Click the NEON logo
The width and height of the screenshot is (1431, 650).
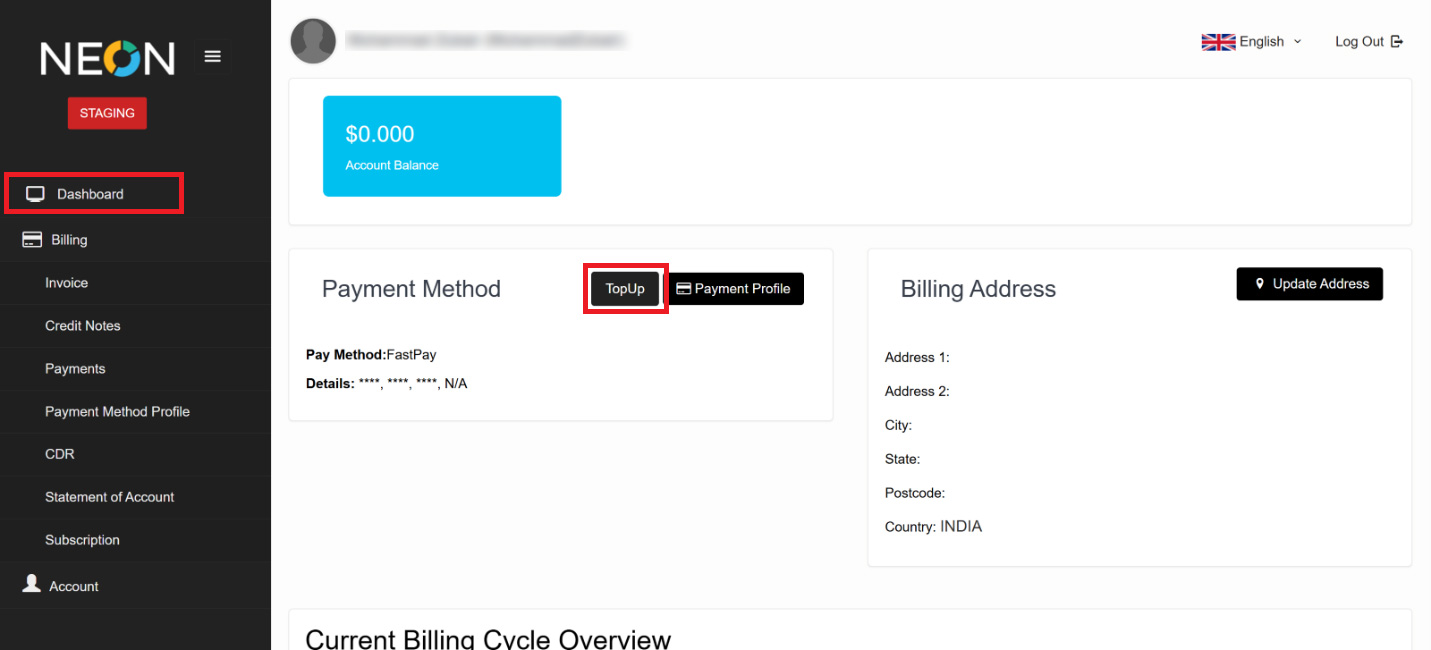pyautogui.click(x=108, y=59)
